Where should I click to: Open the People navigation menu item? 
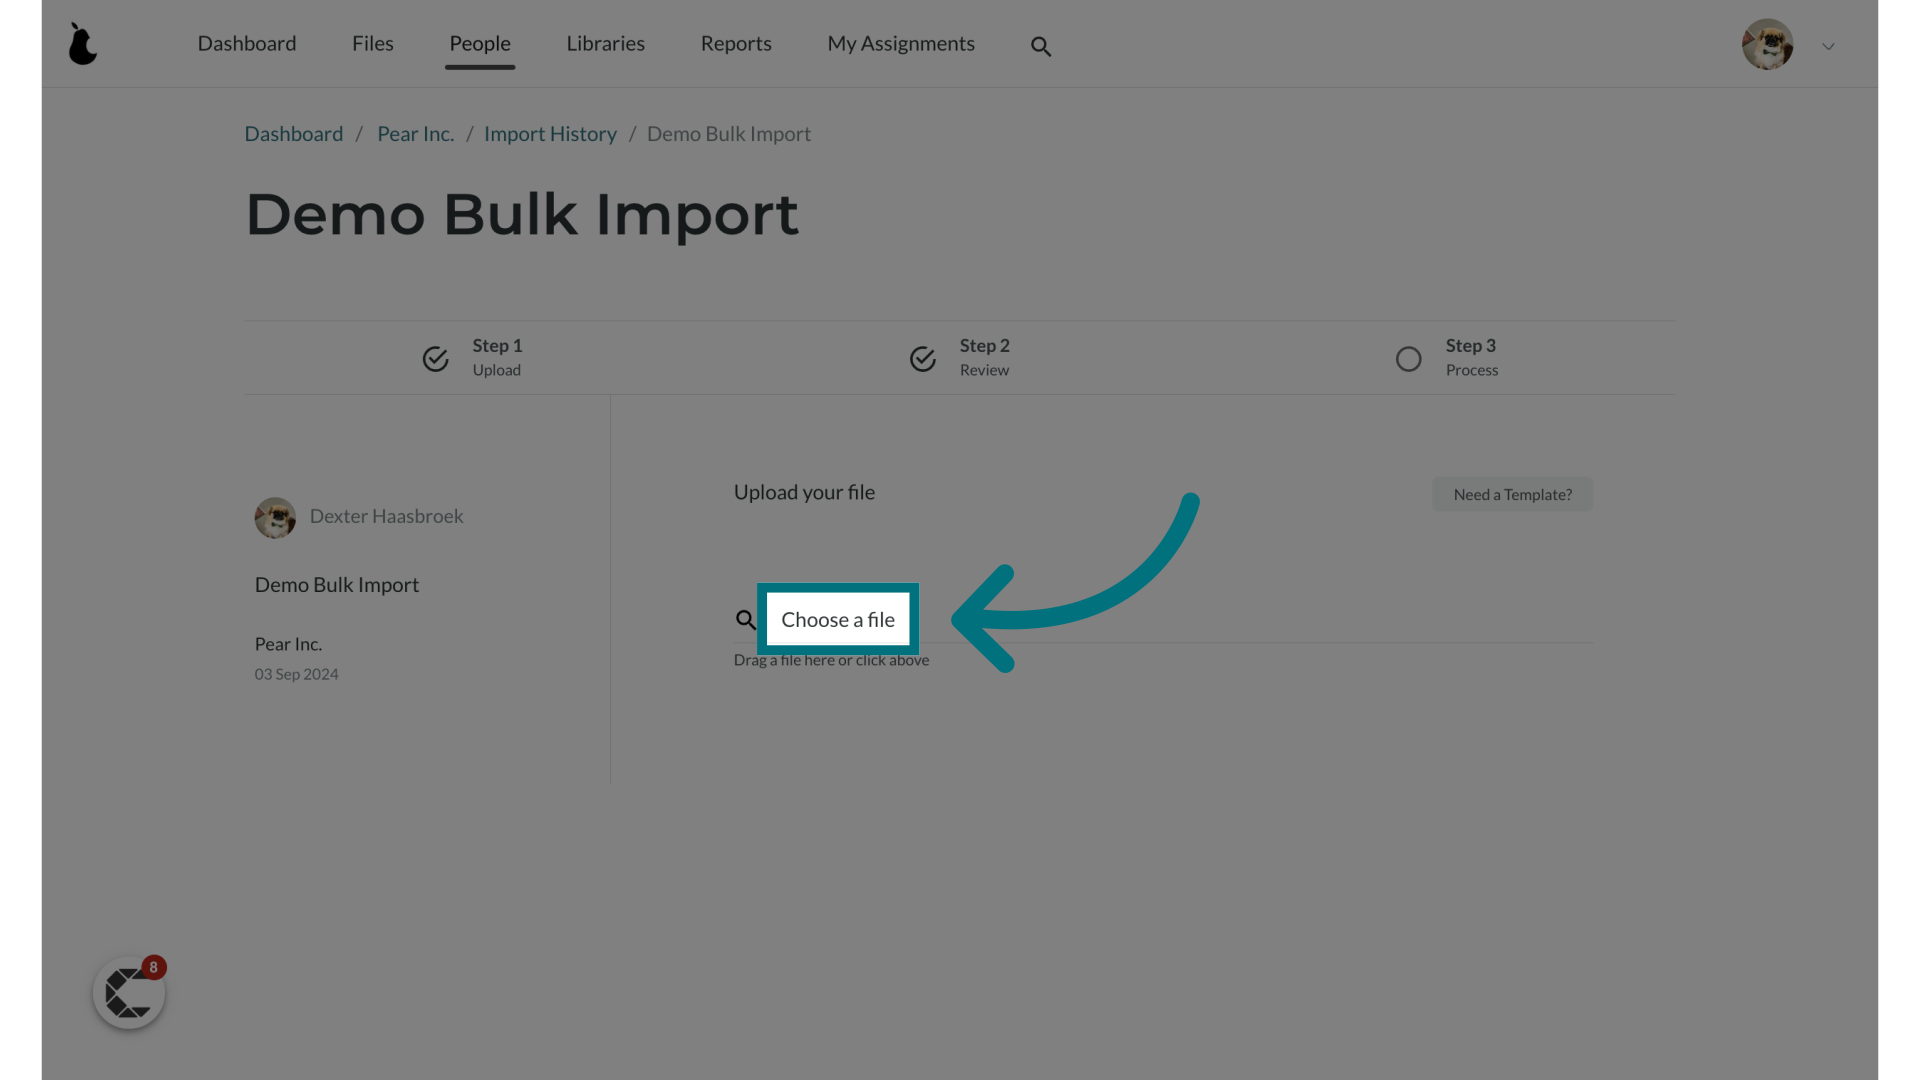pyautogui.click(x=480, y=42)
